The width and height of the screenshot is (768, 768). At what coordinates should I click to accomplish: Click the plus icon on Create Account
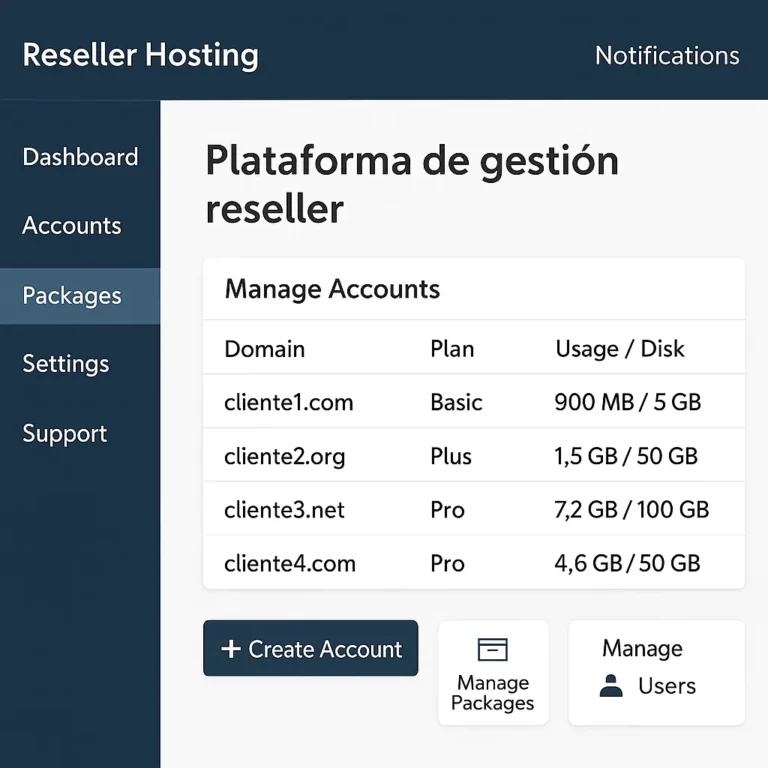(x=231, y=649)
